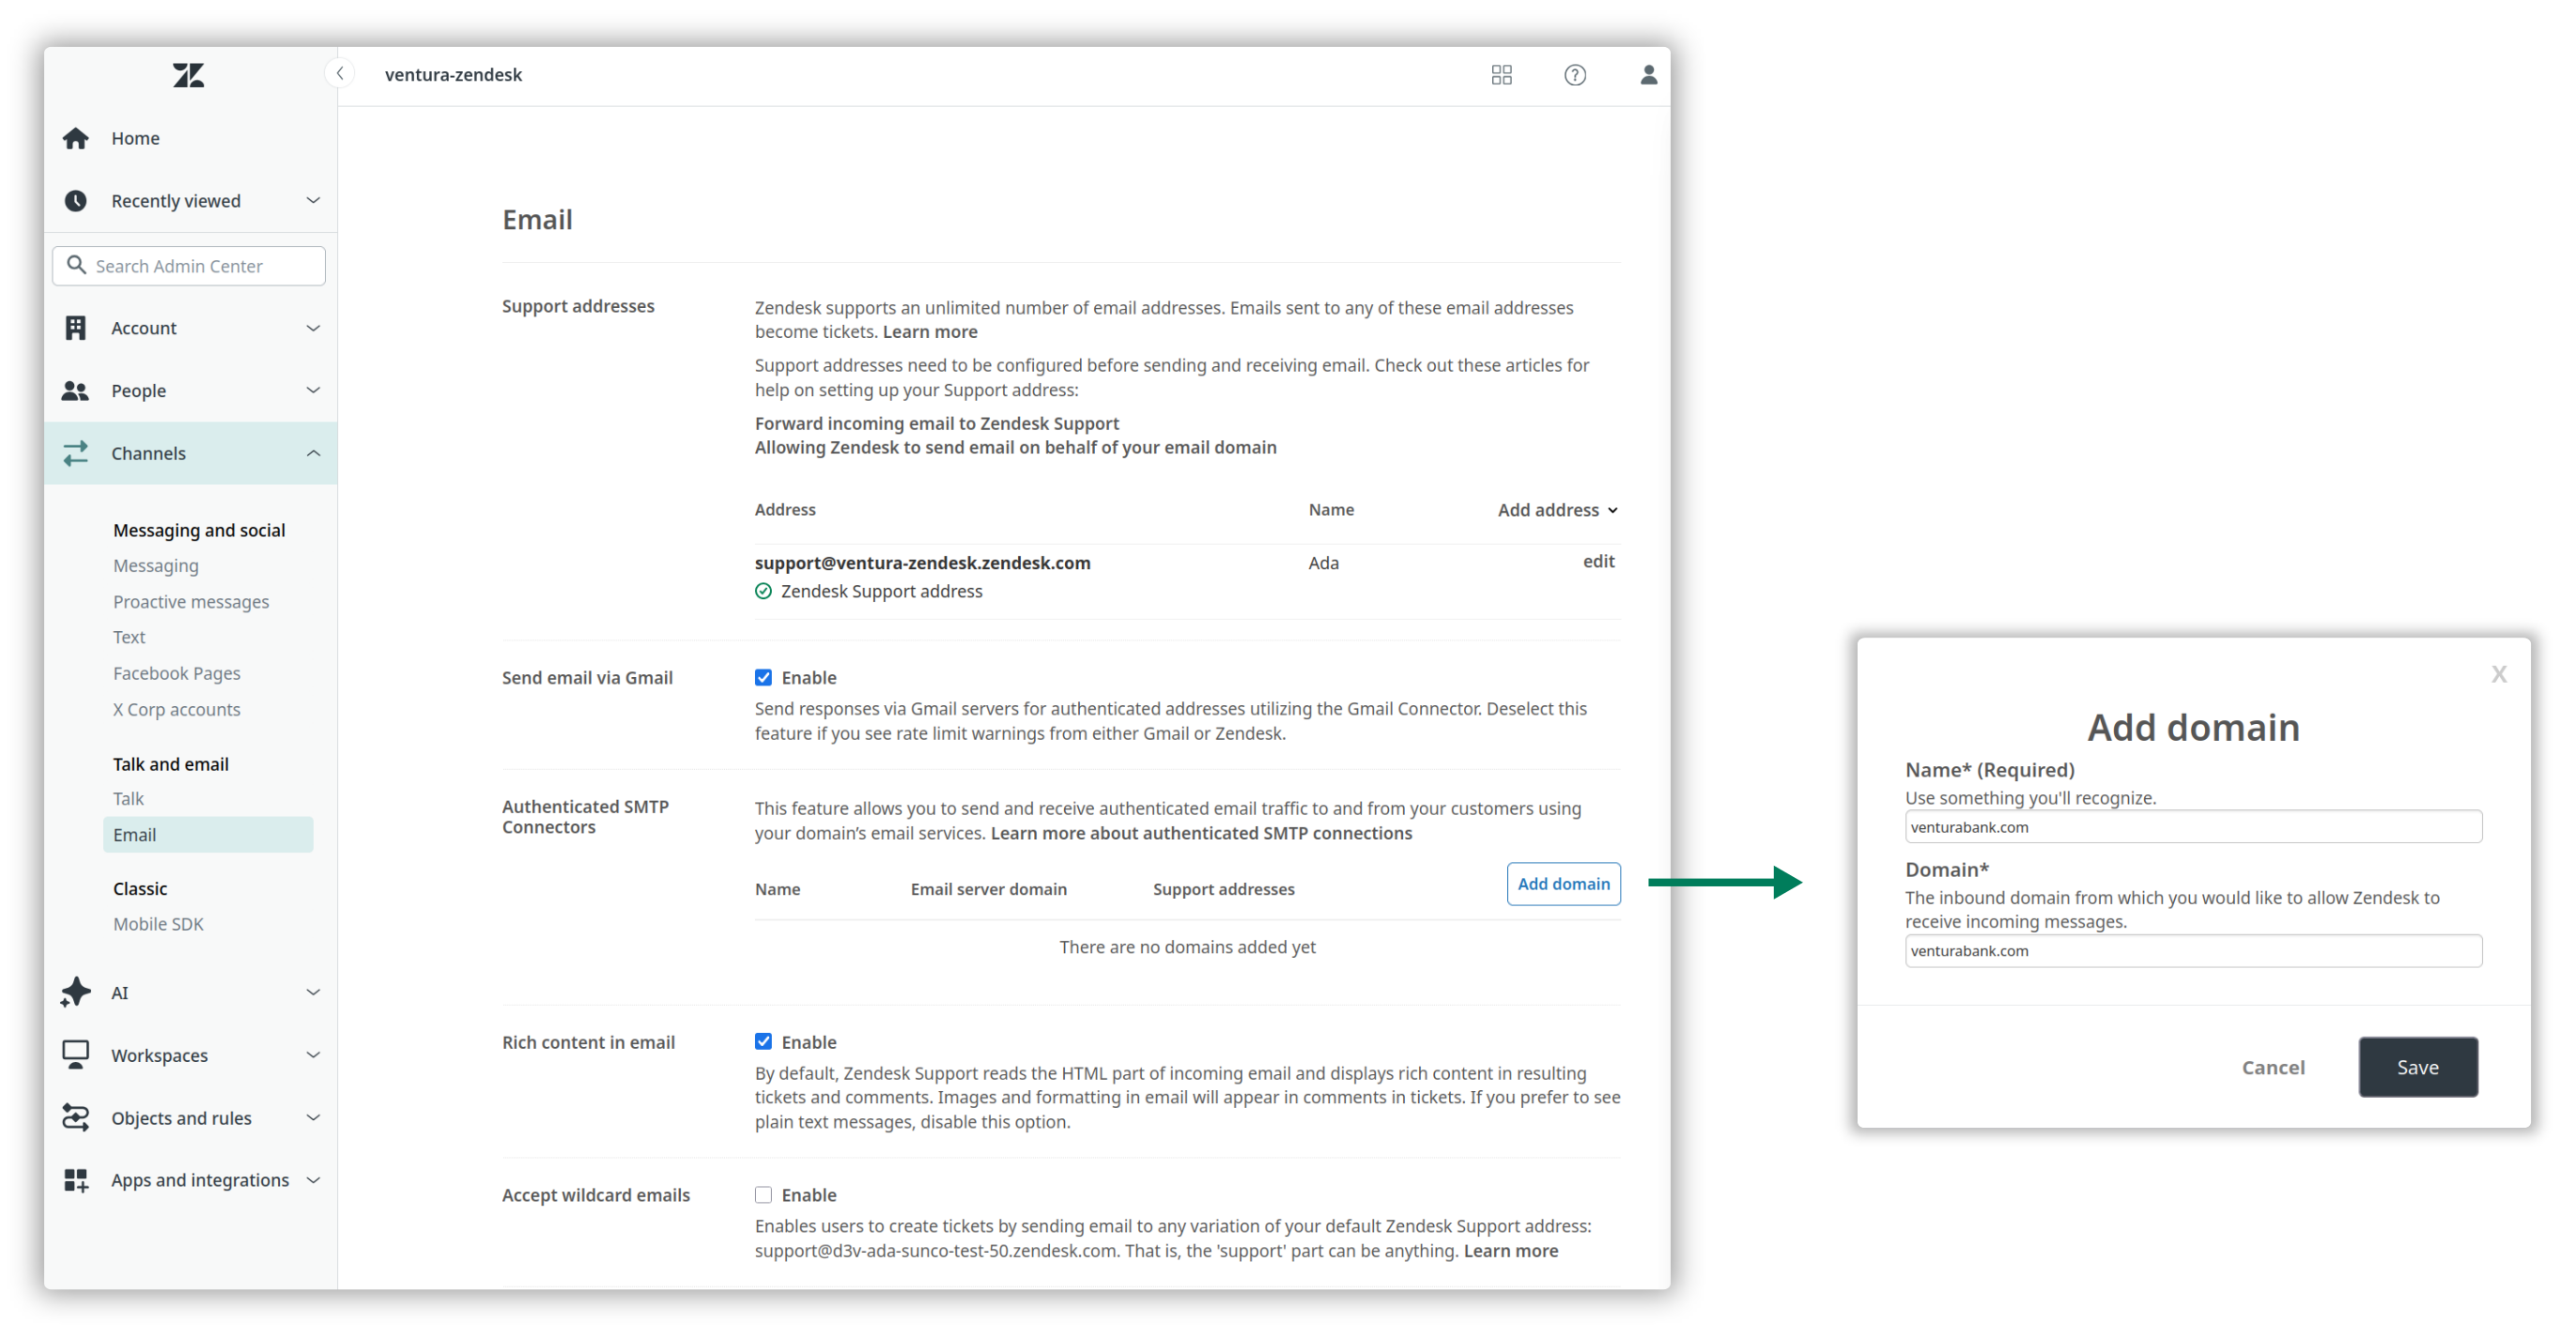This screenshot has width=2576, height=1339.
Task: Disable Send email via Gmail checkbox
Action: (x=763, y=677)
